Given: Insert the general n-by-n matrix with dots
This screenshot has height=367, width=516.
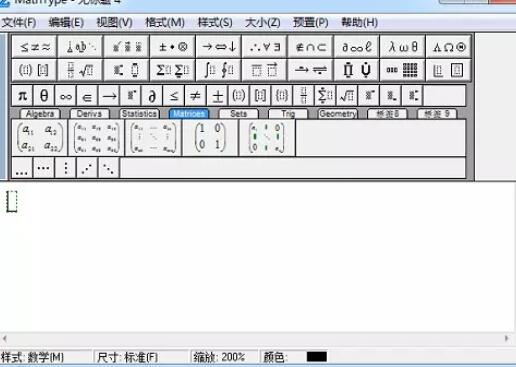Looking at the screenshot, I should click(153, 138).
